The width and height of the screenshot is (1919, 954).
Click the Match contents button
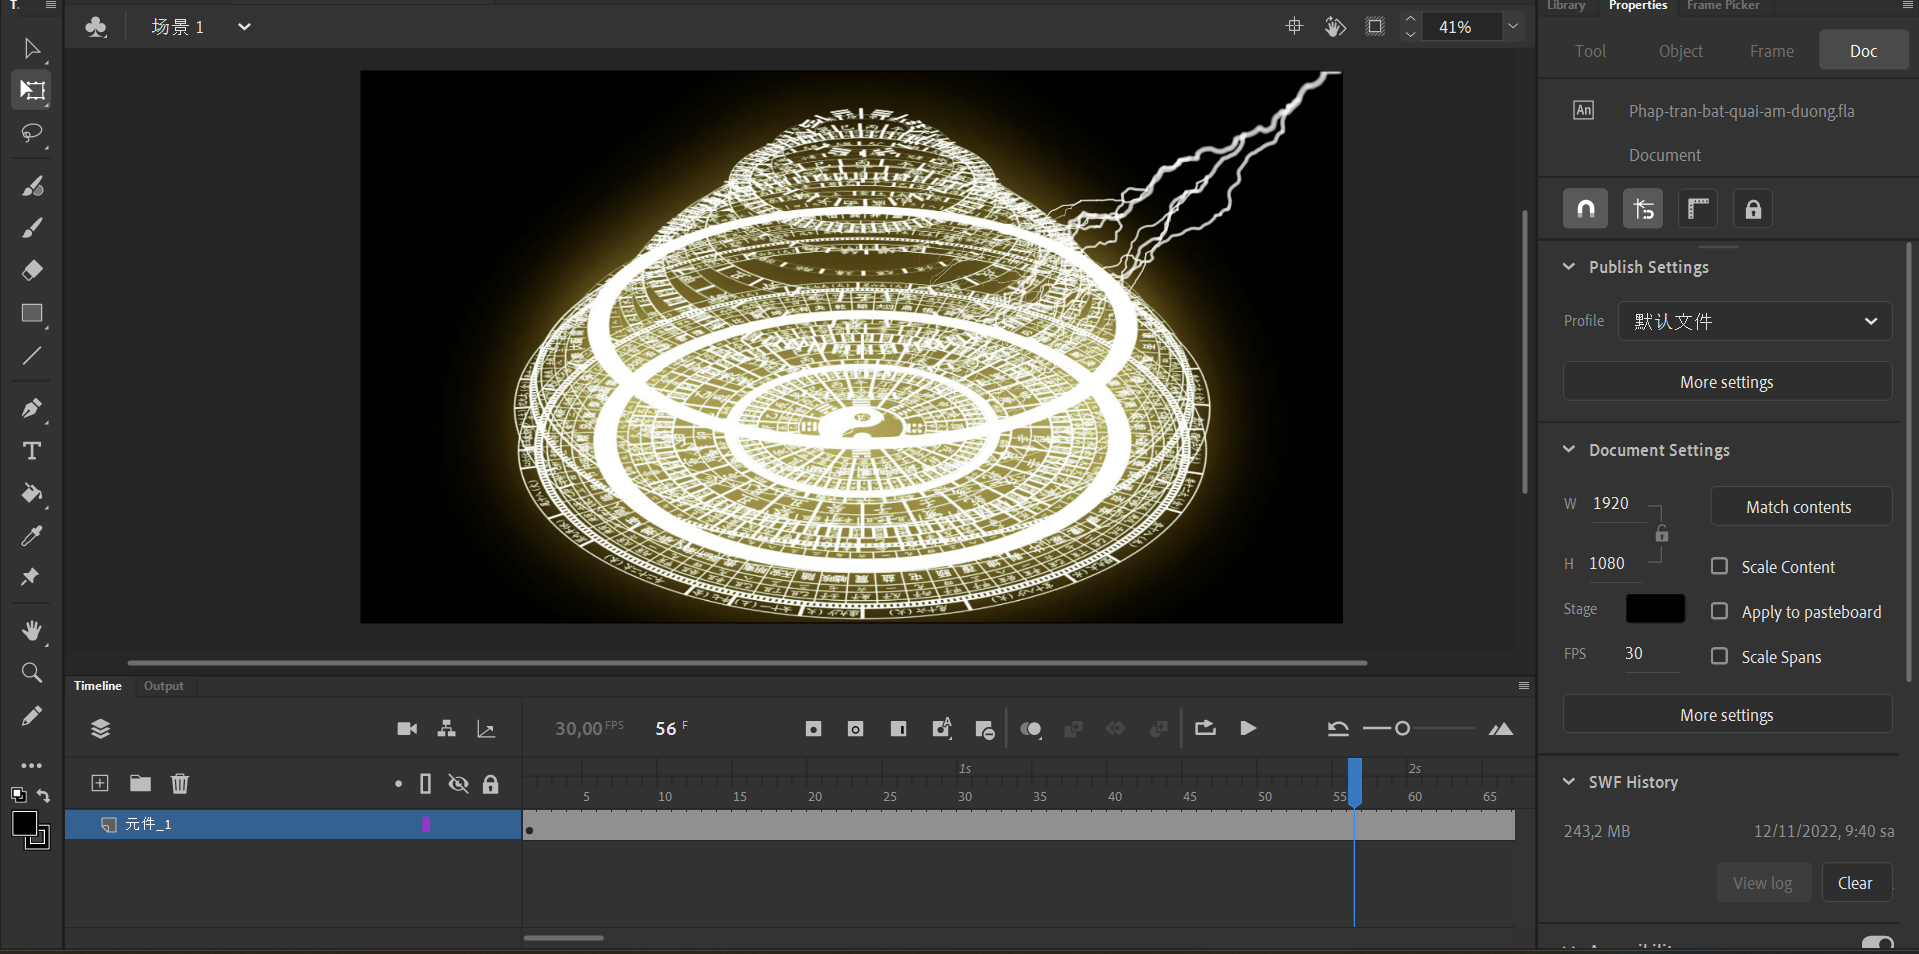(x=1800, y=507)
